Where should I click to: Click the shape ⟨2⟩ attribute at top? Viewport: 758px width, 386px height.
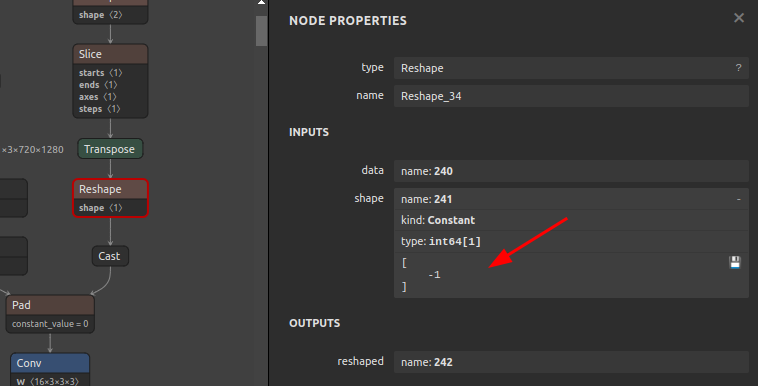click(x=101, y=15)
